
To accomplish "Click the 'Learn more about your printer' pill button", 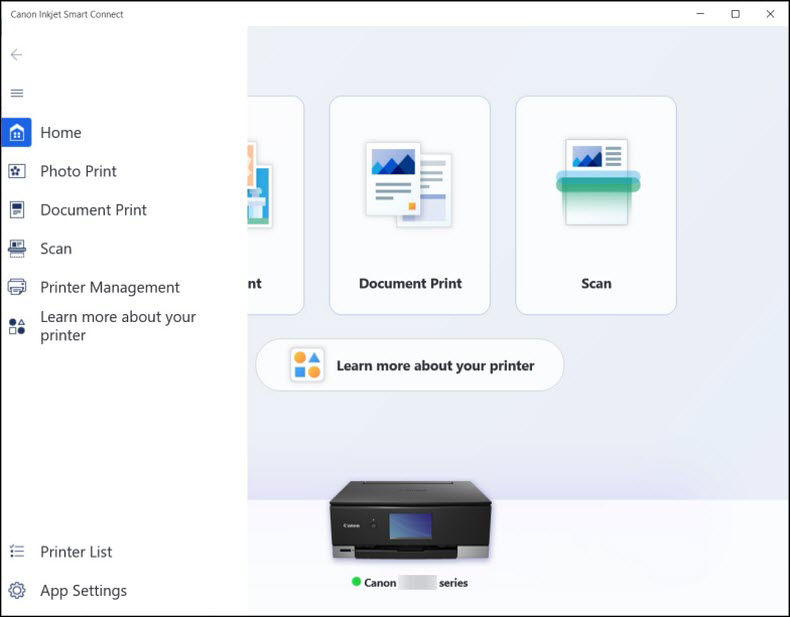I will pyautogui.click(x=410, y=365).
